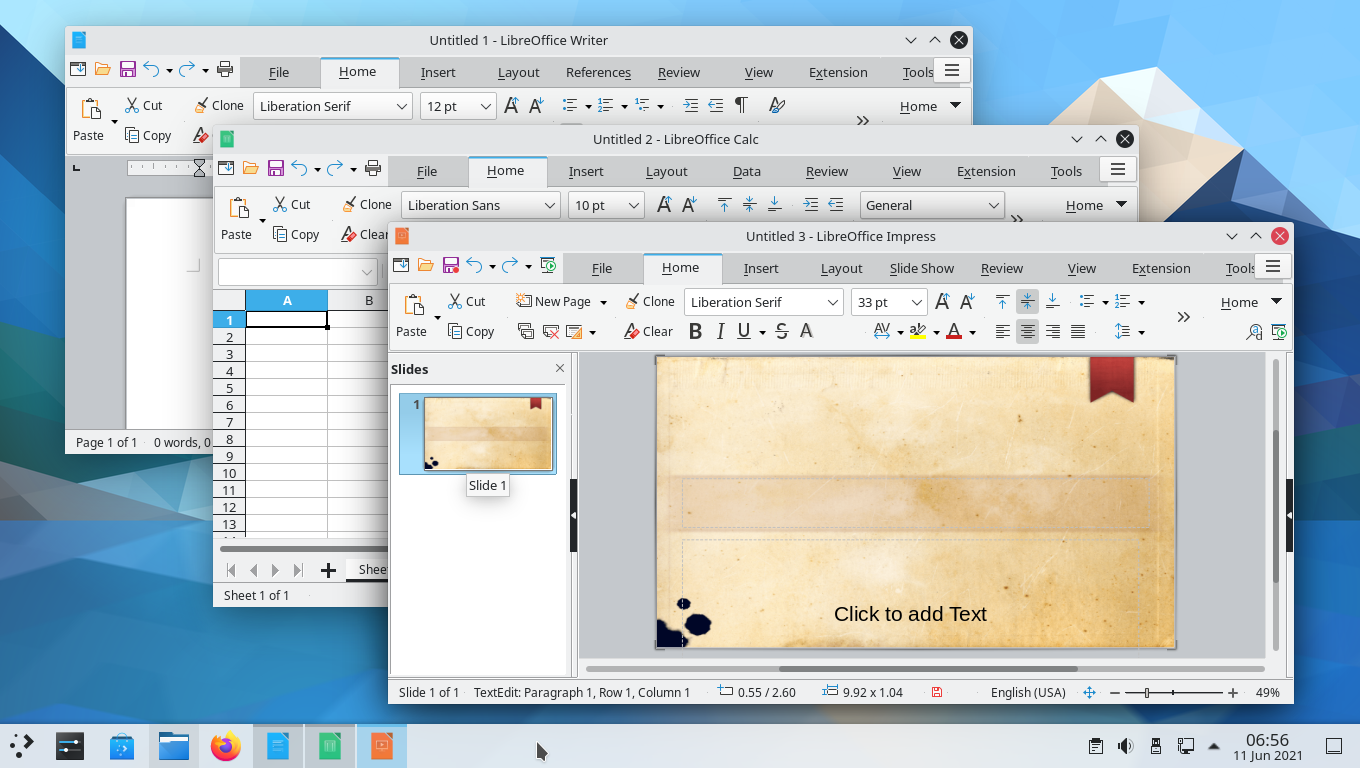Viewport: 1360px width, 768px height.
Task: Toggle center horizontal alignment in Impress
Action: pos(1028,331)
